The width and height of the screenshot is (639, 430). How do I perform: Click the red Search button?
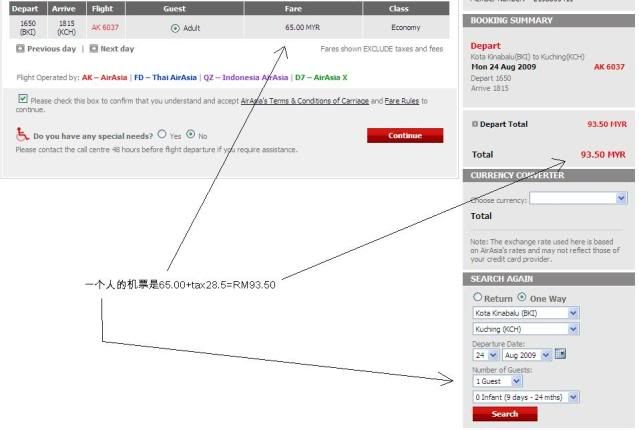click(x=505, y=414)
